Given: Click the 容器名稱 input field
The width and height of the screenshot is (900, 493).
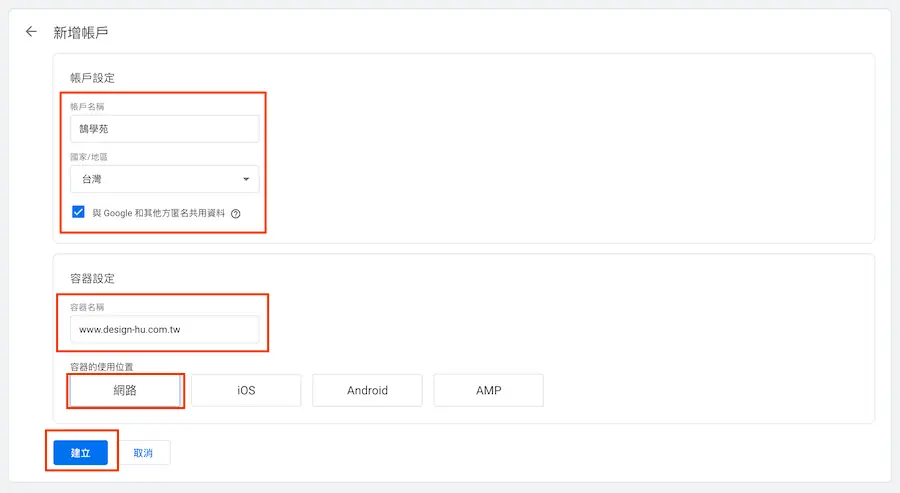Looking at the screenshot, I should tap(165, 329).
